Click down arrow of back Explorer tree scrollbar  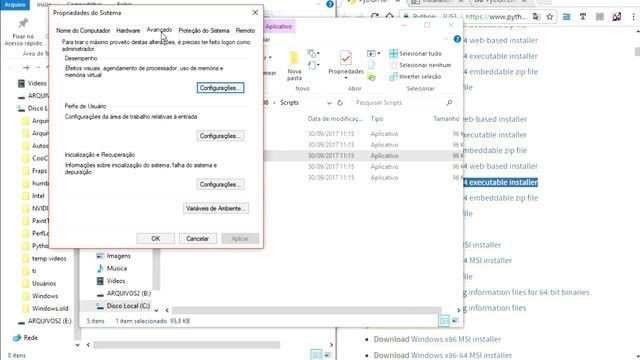[77, 345]
